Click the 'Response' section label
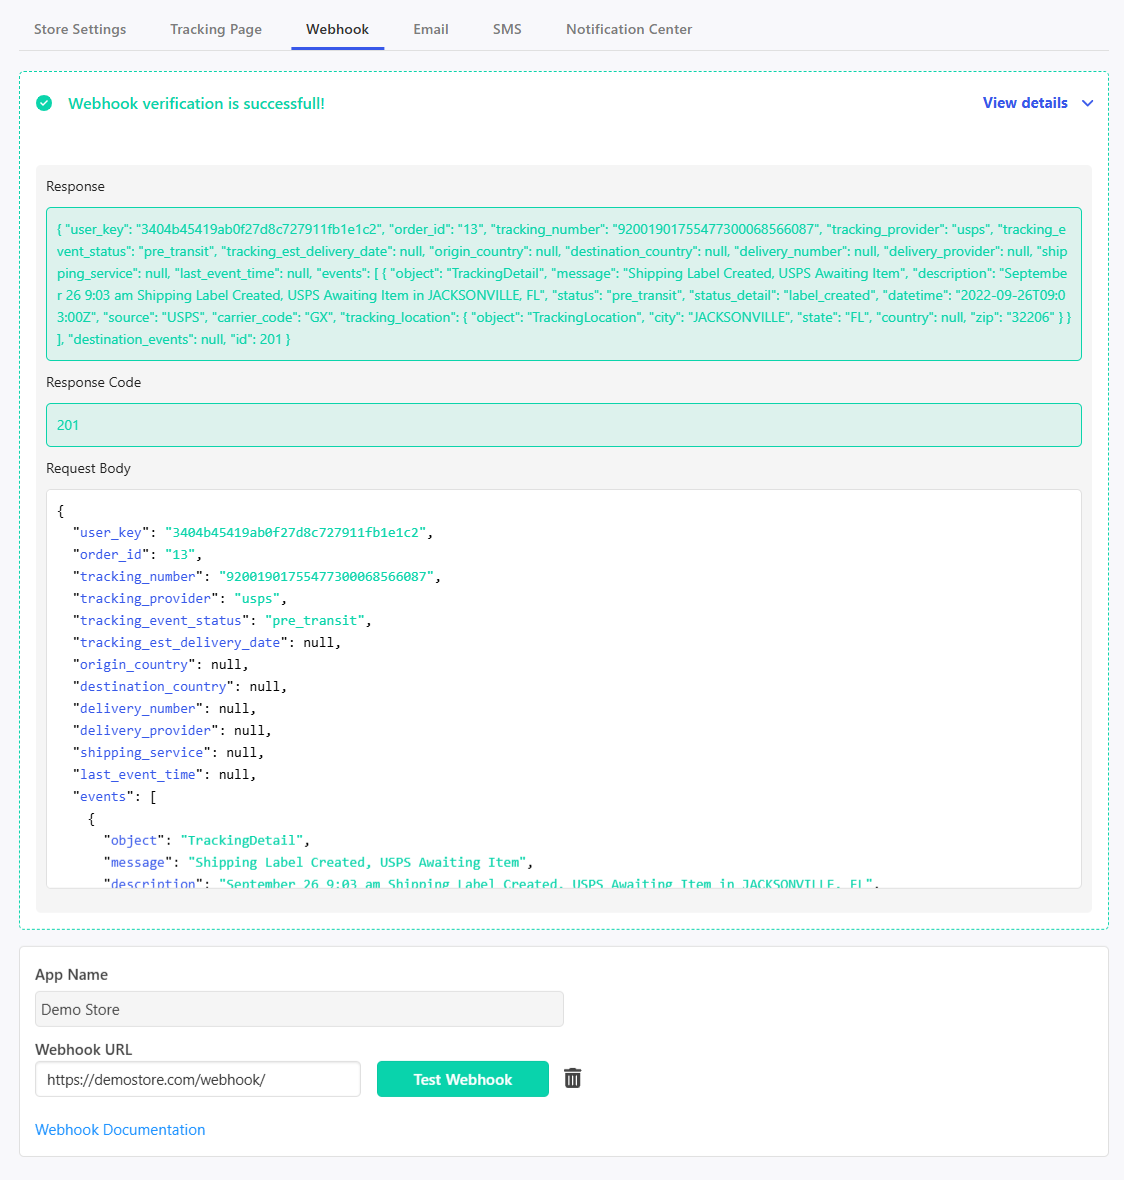 coord(75,186)
